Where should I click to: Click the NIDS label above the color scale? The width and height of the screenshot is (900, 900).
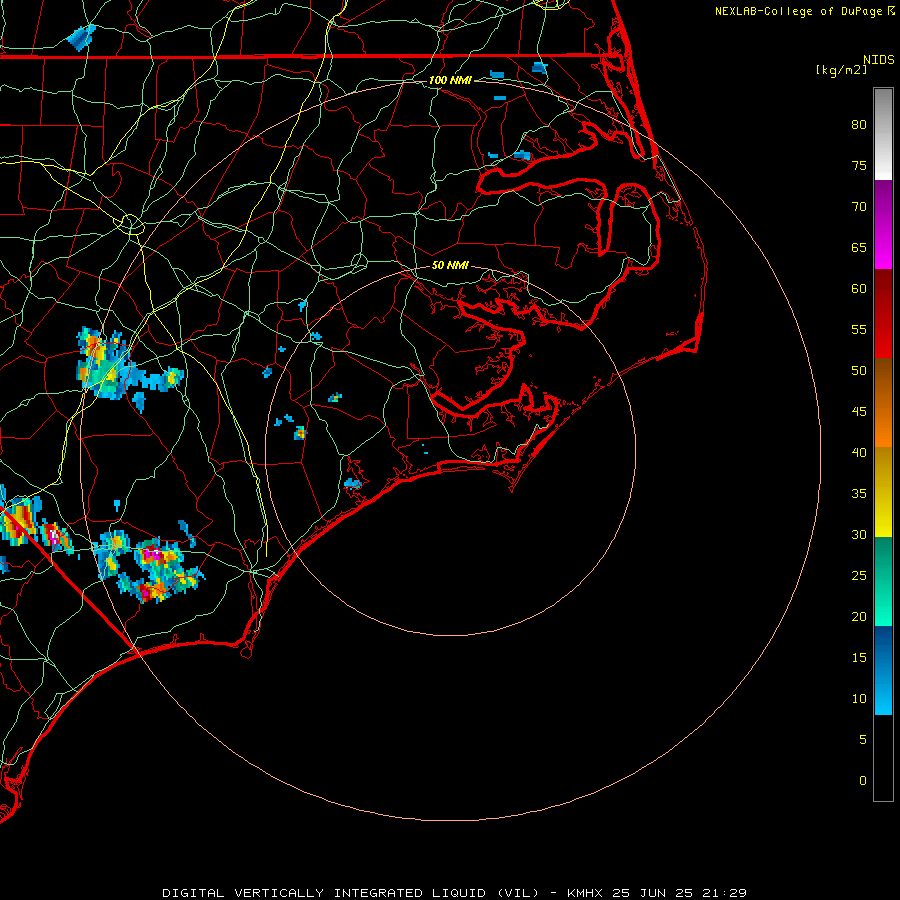(x=878, y=60)
